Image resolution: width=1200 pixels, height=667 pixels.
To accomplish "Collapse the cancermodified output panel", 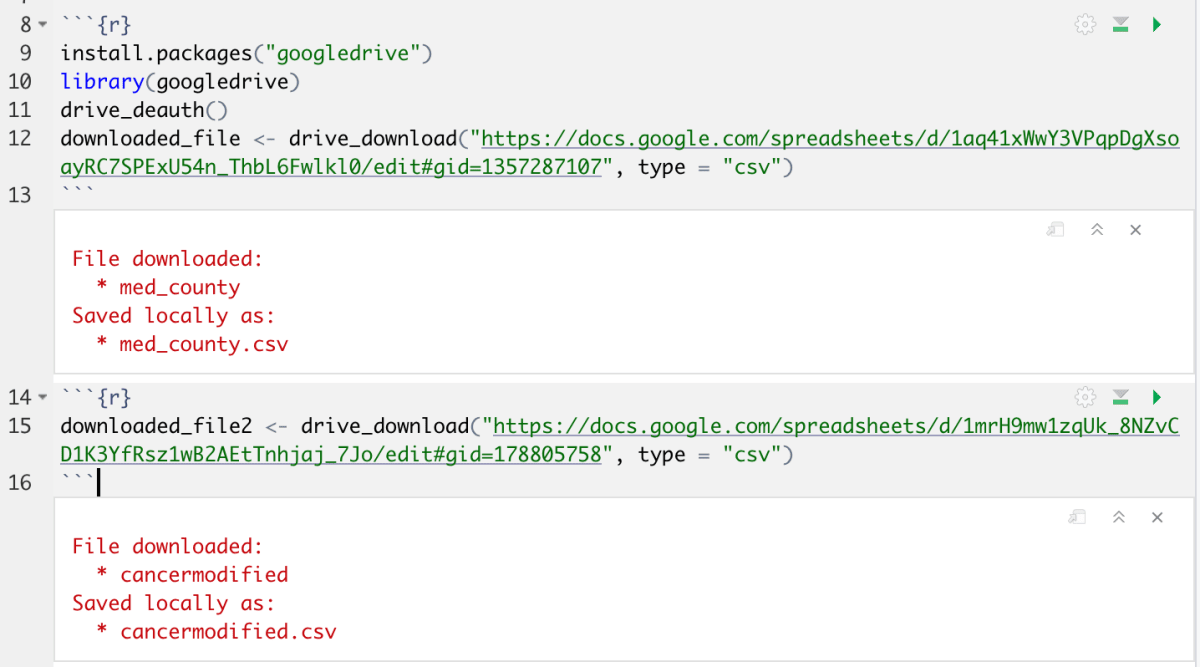I will click(1119, 517).
